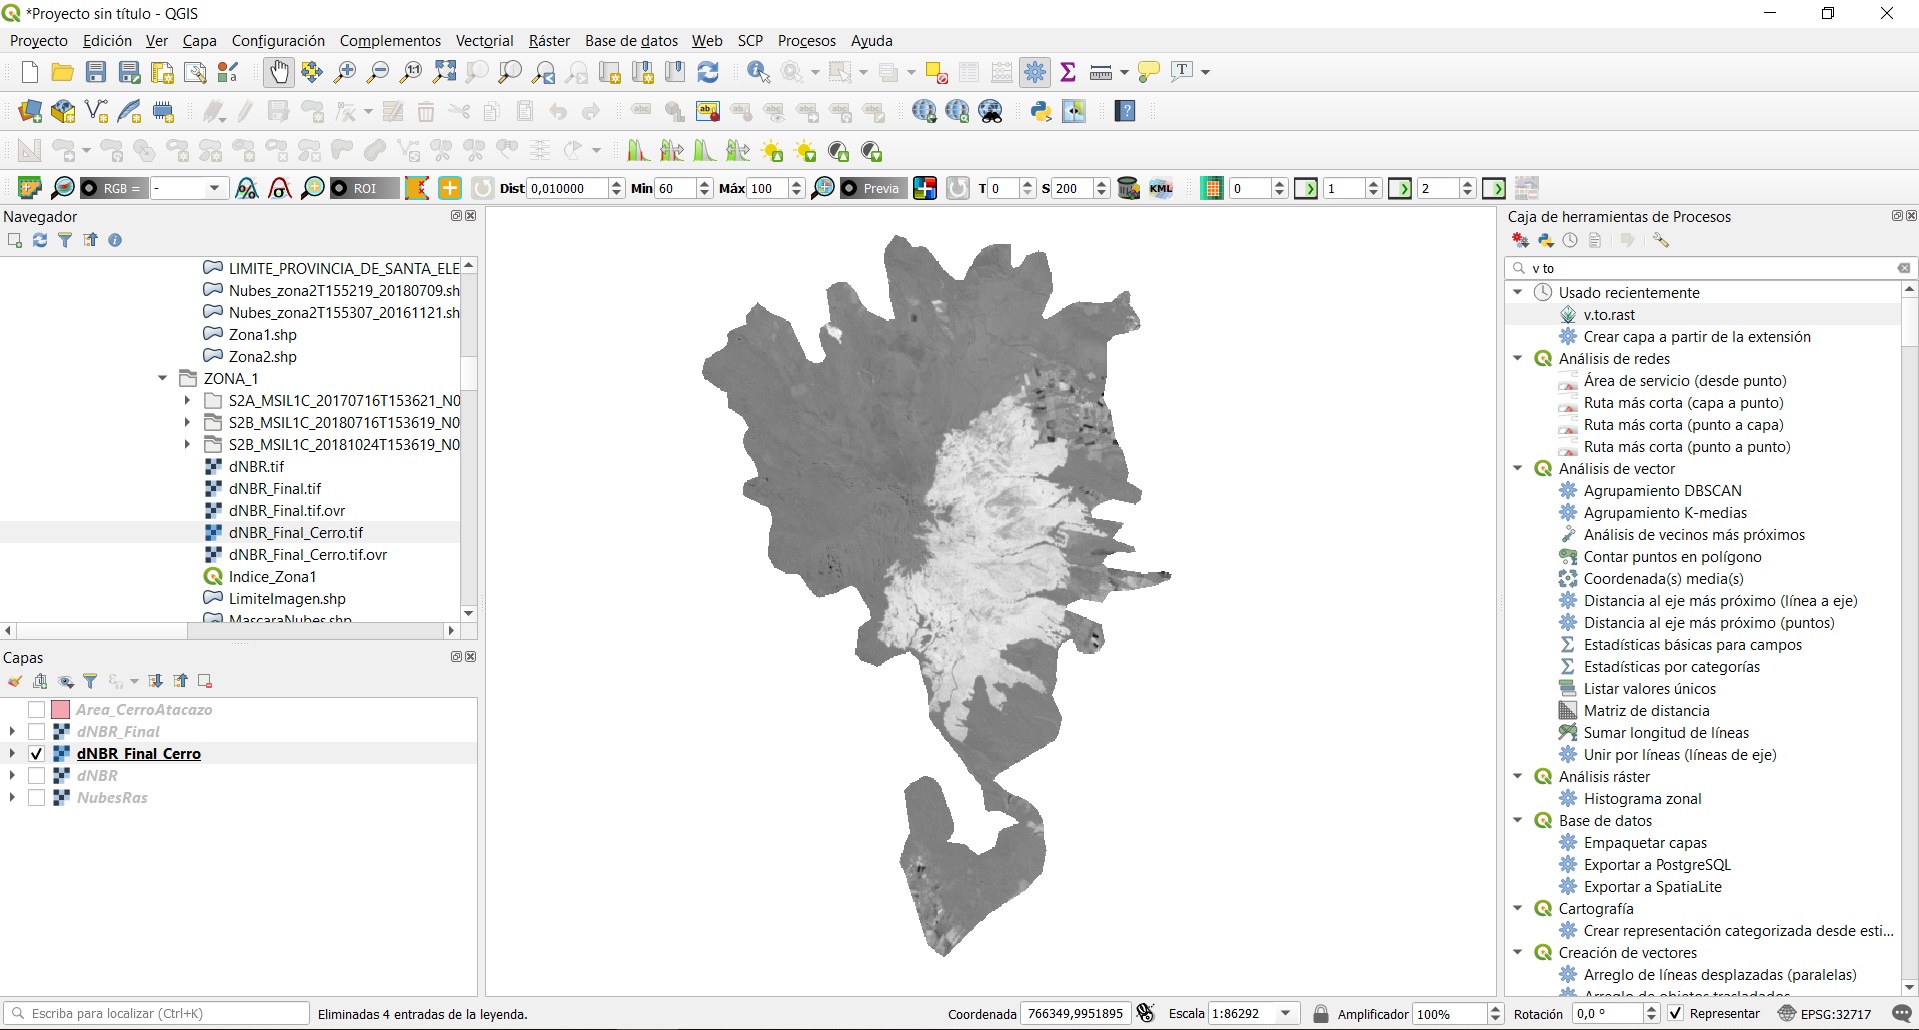Select the Pan Map tool
The height and width of the screenshot is (1030, 1919).
[278, 71]
